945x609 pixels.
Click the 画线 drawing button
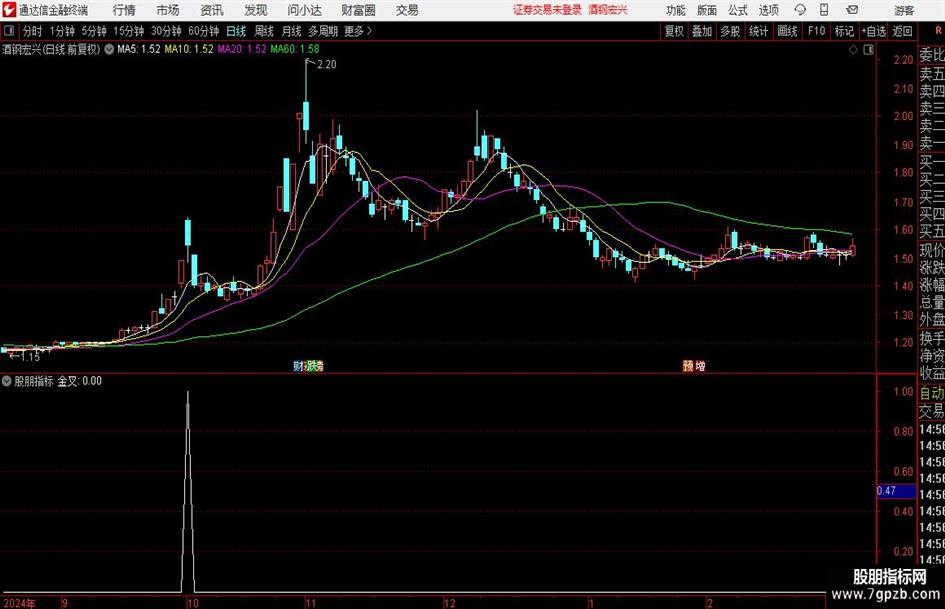[x=787, y=31]
